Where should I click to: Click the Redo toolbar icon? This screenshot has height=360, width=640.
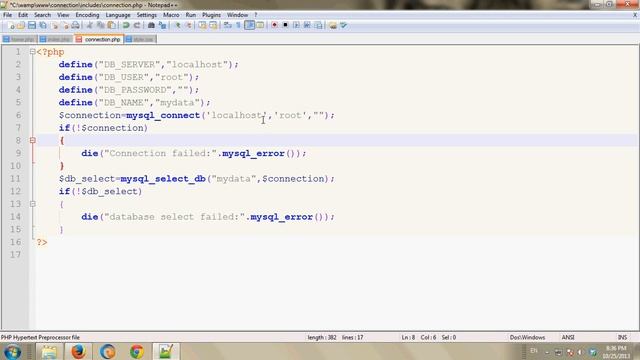coord(137,25)
